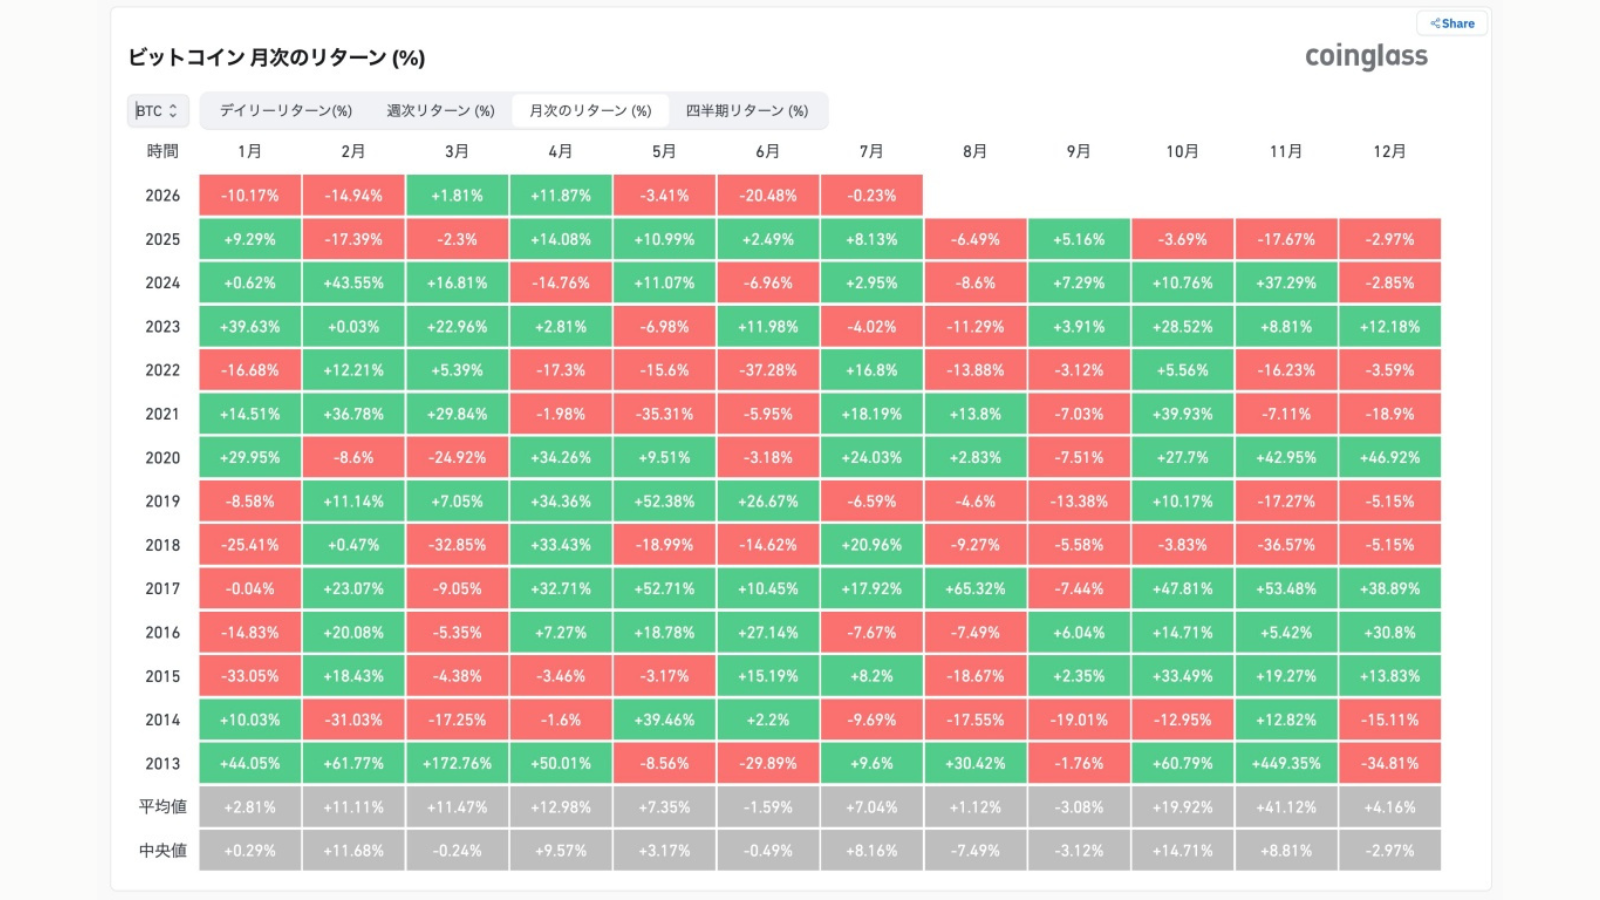
Task: Click the +33.49% cell in 2015 row
Action: pyautogui.click(x=1183, y=676)
